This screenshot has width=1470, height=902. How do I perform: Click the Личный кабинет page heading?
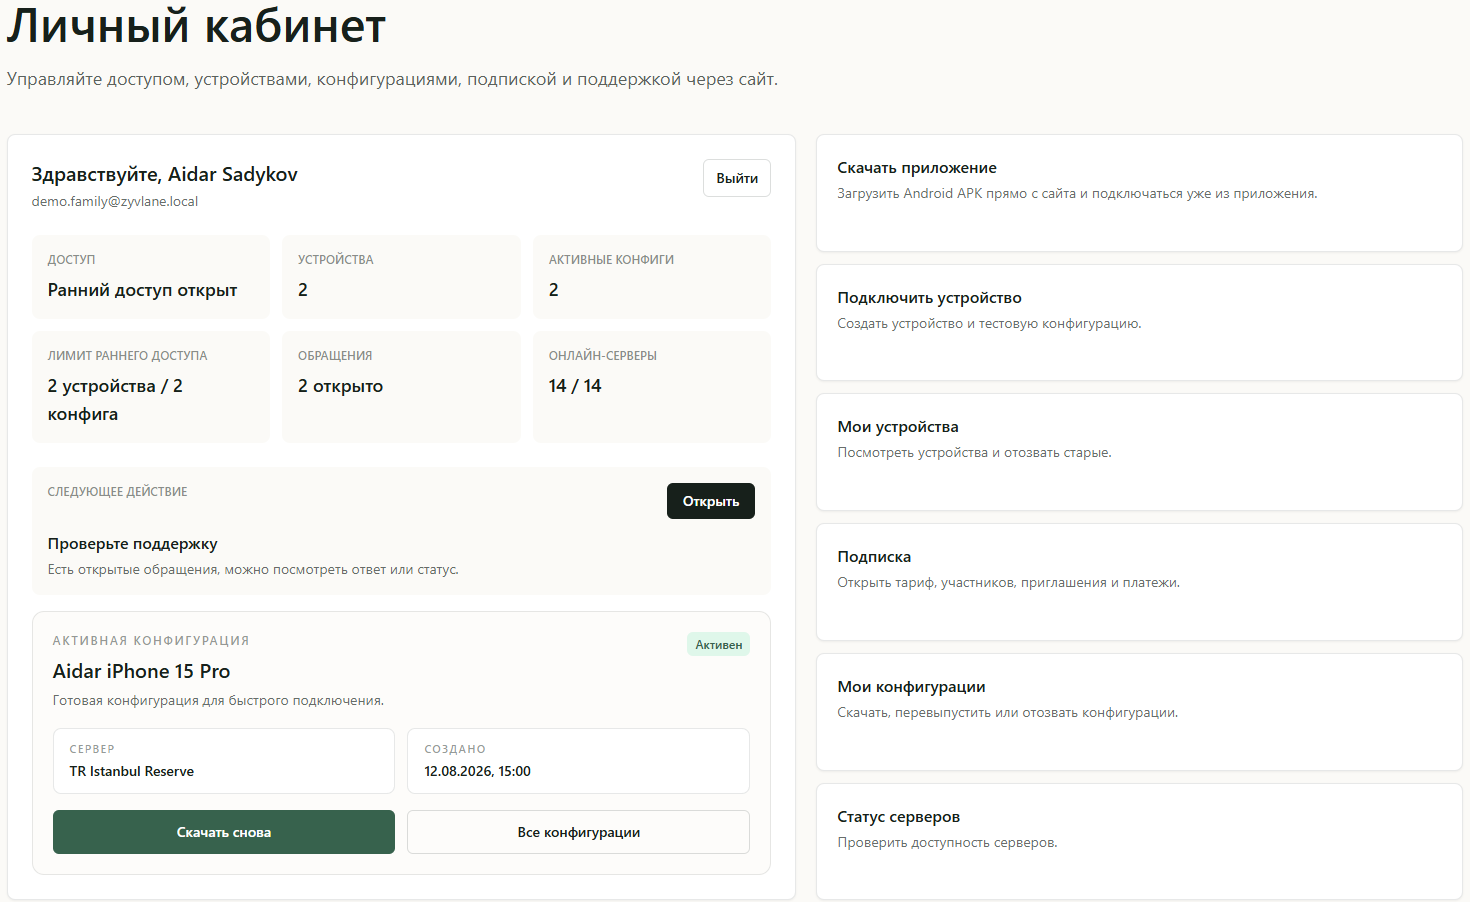(196, 25)
